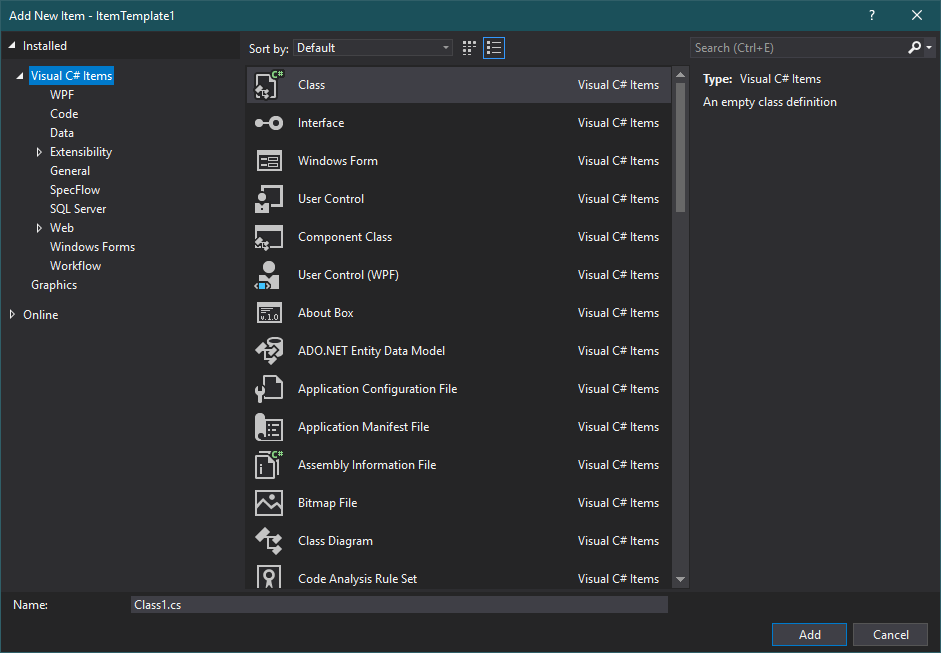
Task: Select the ADO.NET Entity Data Model icon
Action: tap(269, 351)
